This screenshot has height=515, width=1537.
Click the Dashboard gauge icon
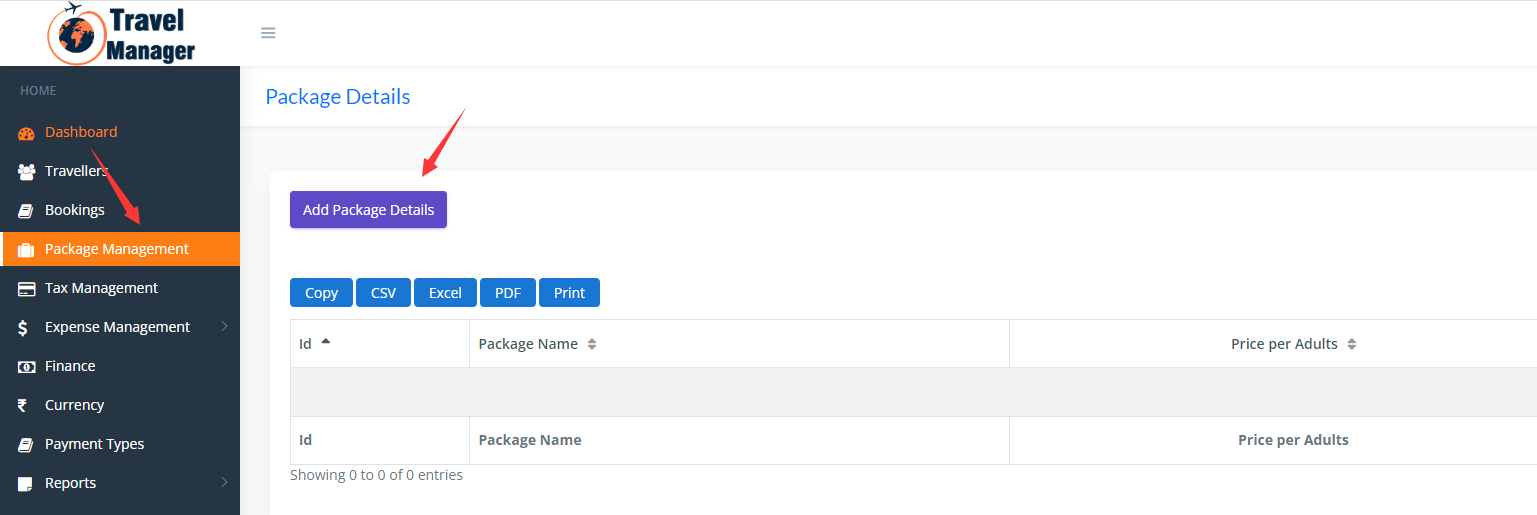(x=26, y=133)
